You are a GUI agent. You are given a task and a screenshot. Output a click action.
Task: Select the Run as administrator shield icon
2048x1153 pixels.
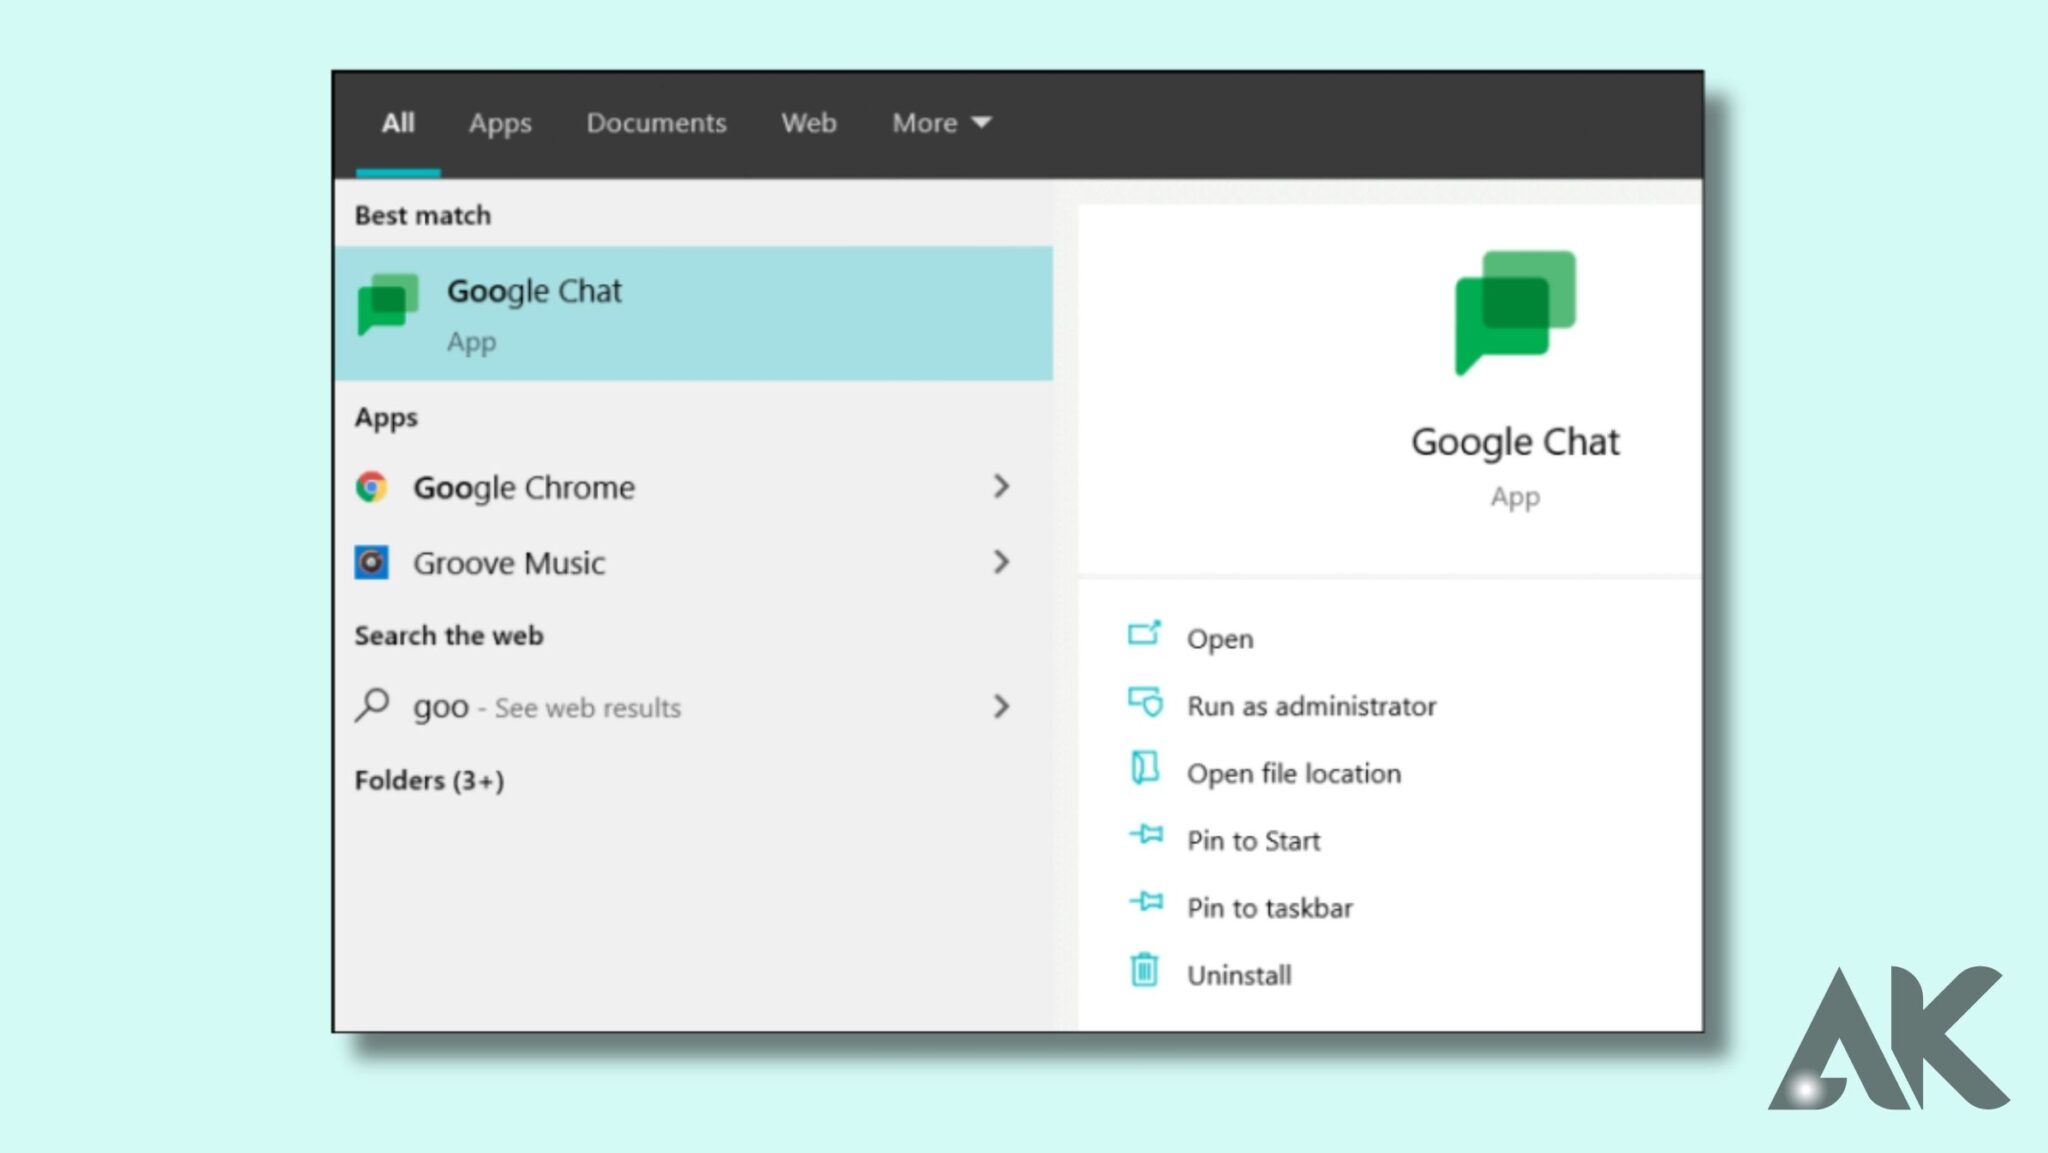(x=1146, y=704)
